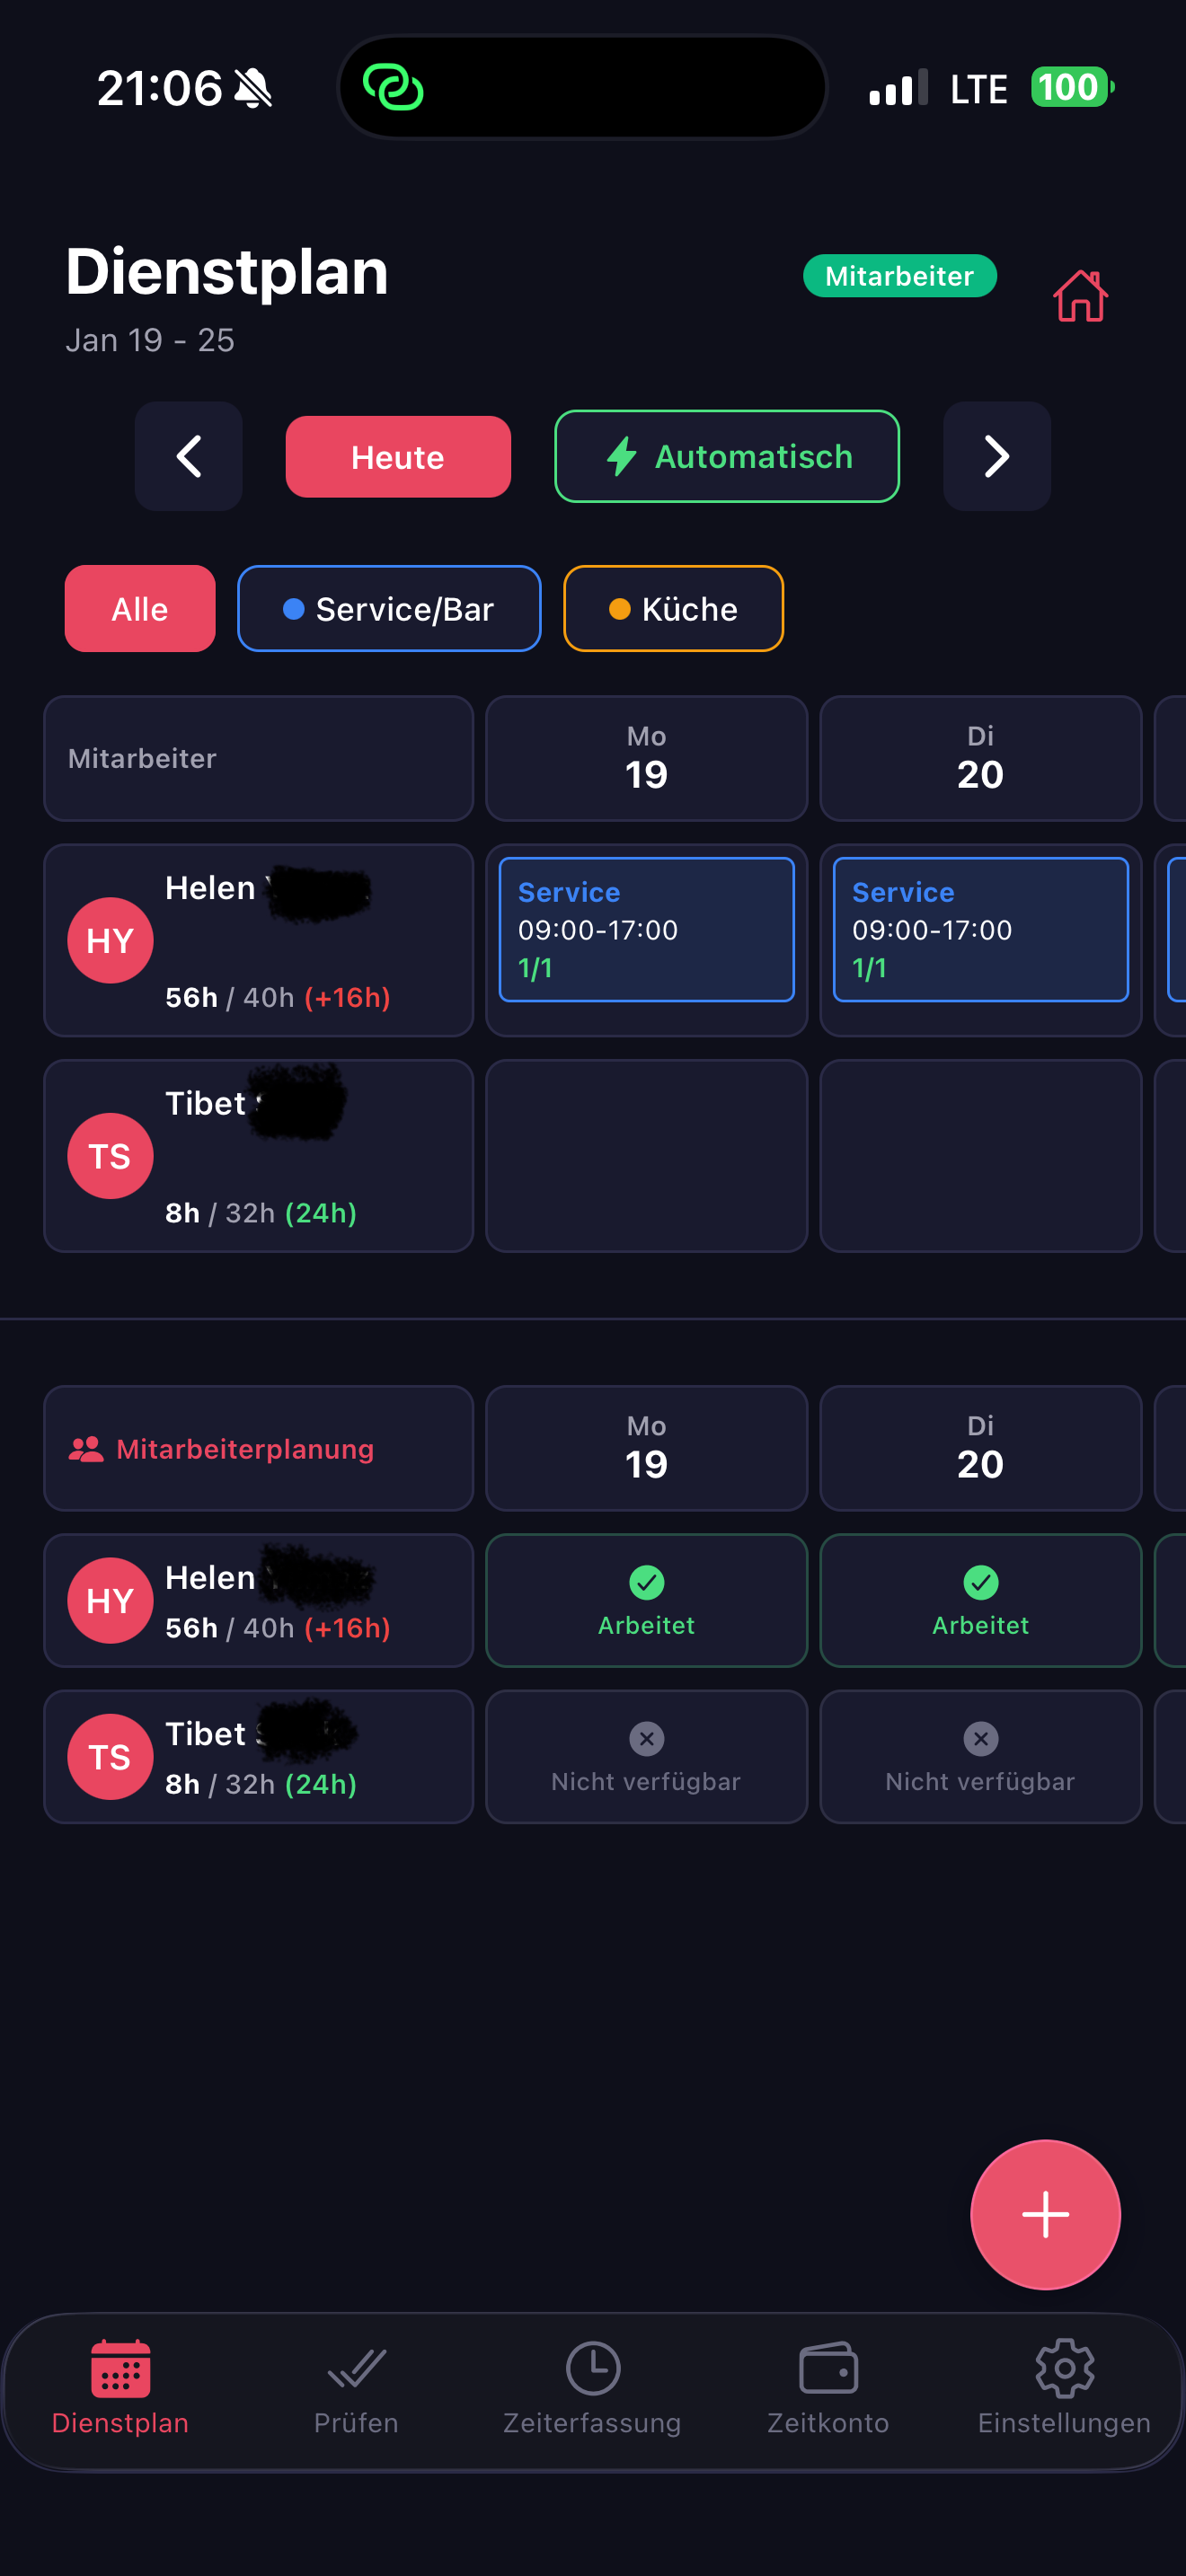1186x2576 pixels.
Task: Go to previous week with left chevron
Action: click(189, 456)
